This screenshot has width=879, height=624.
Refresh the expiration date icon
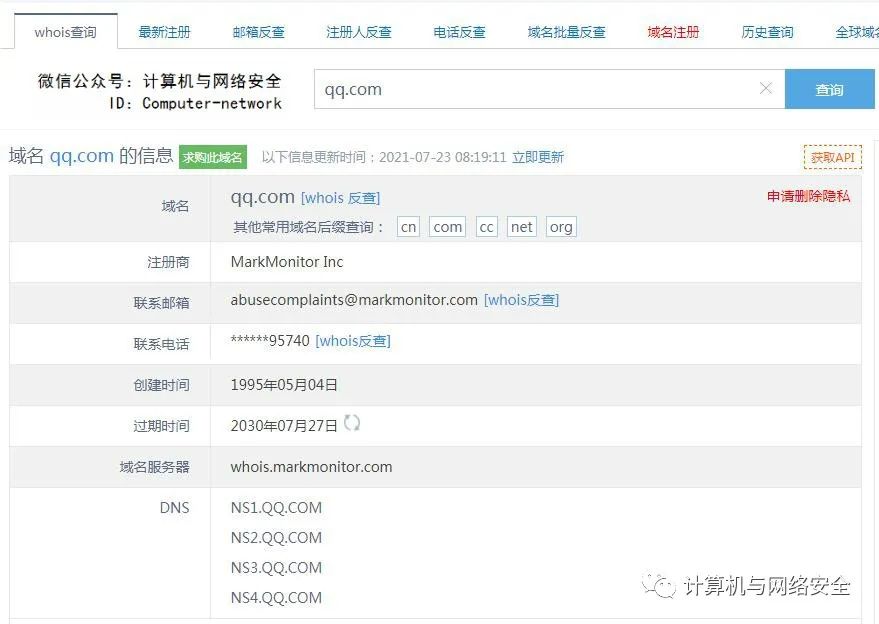[x=351, y=423]
